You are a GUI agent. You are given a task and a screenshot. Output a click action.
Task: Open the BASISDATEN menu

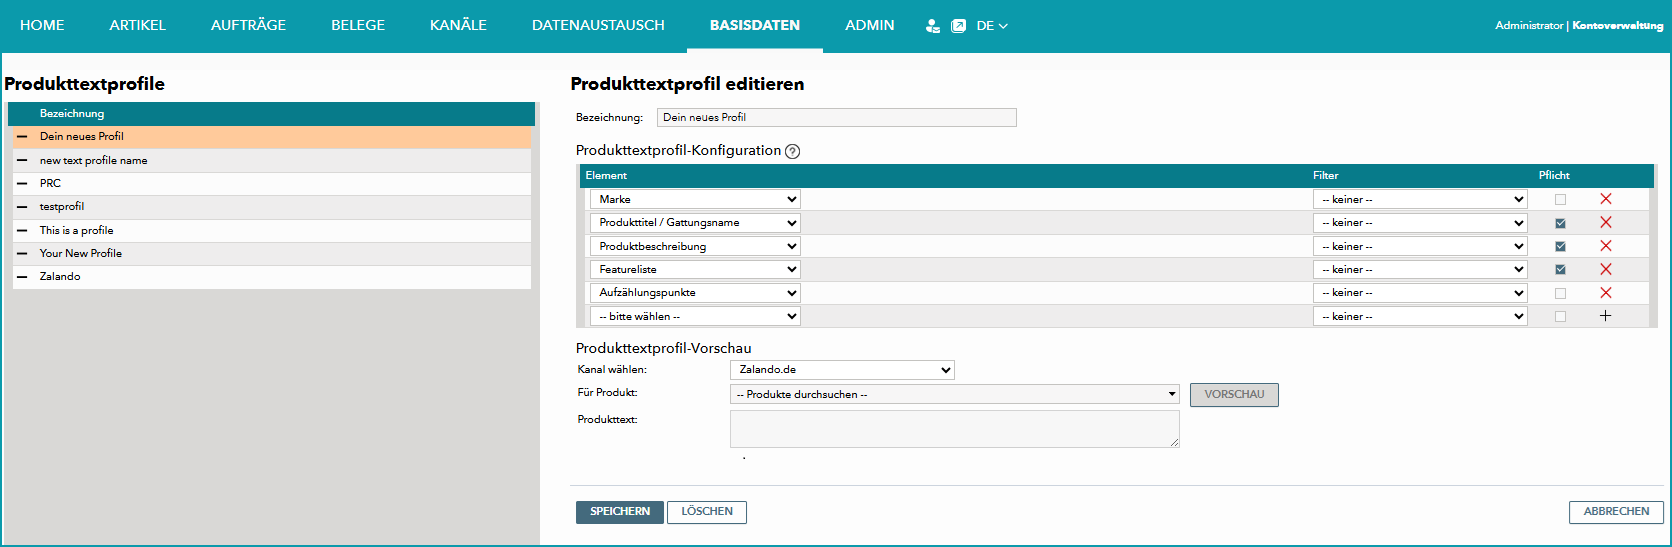tap(755, 25)
